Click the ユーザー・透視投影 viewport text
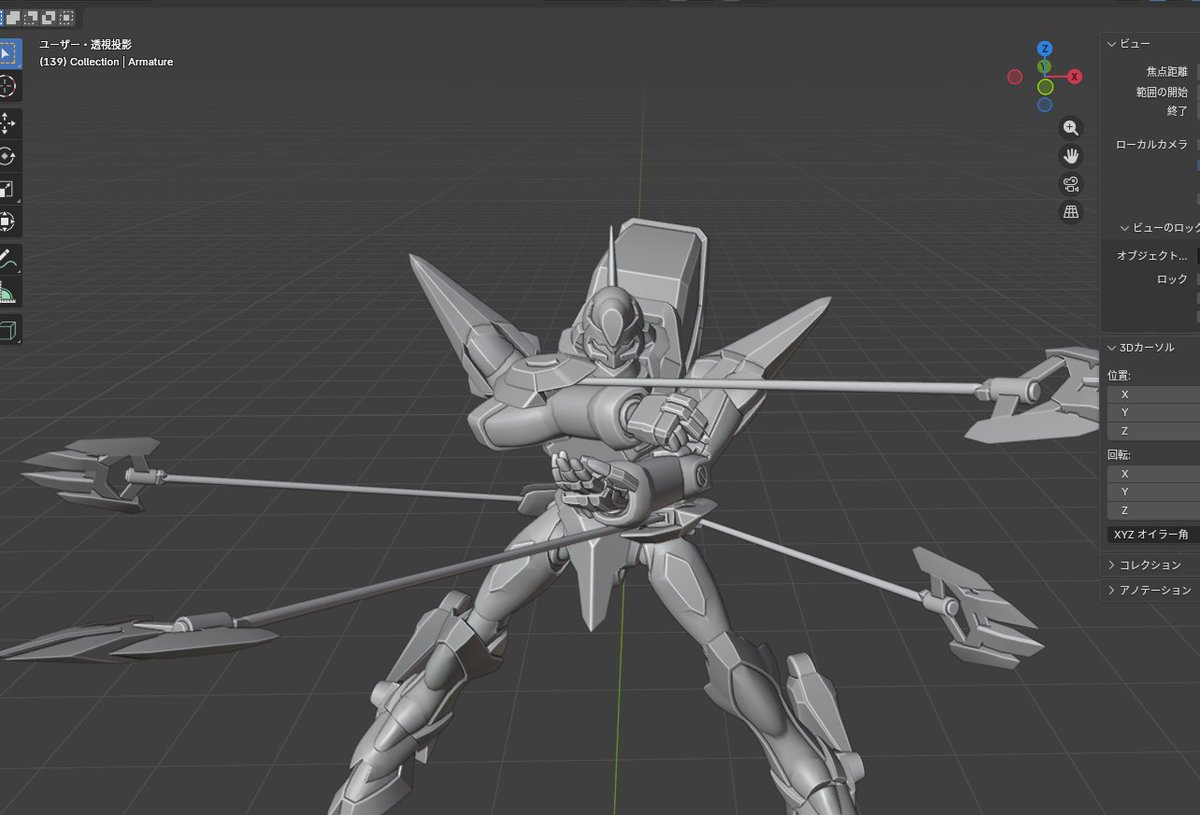 86,45
